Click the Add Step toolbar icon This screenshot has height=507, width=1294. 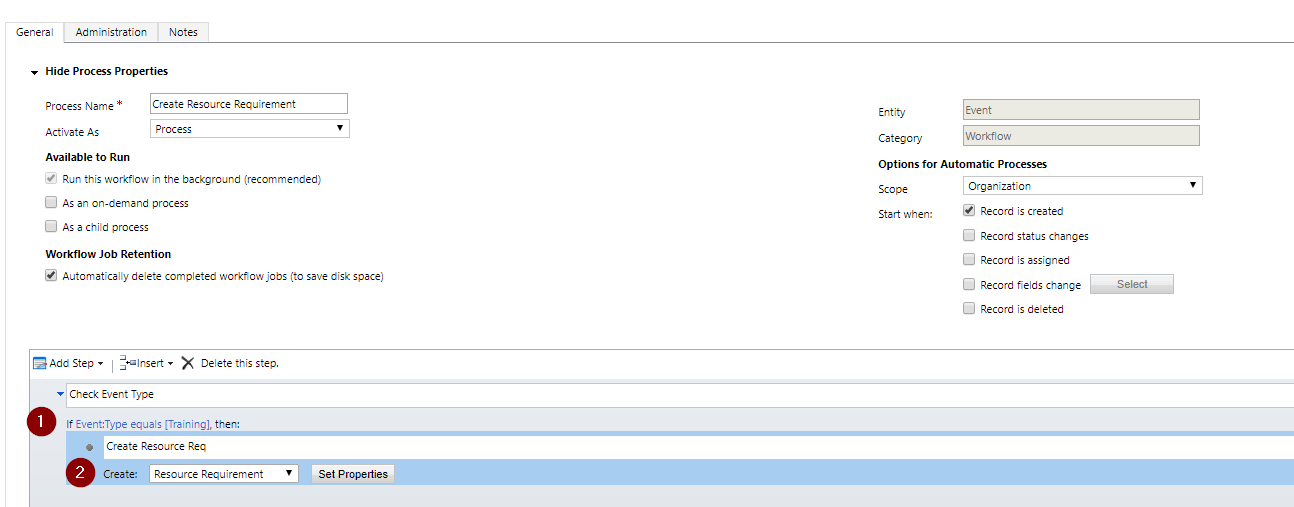tap(40, 363)
